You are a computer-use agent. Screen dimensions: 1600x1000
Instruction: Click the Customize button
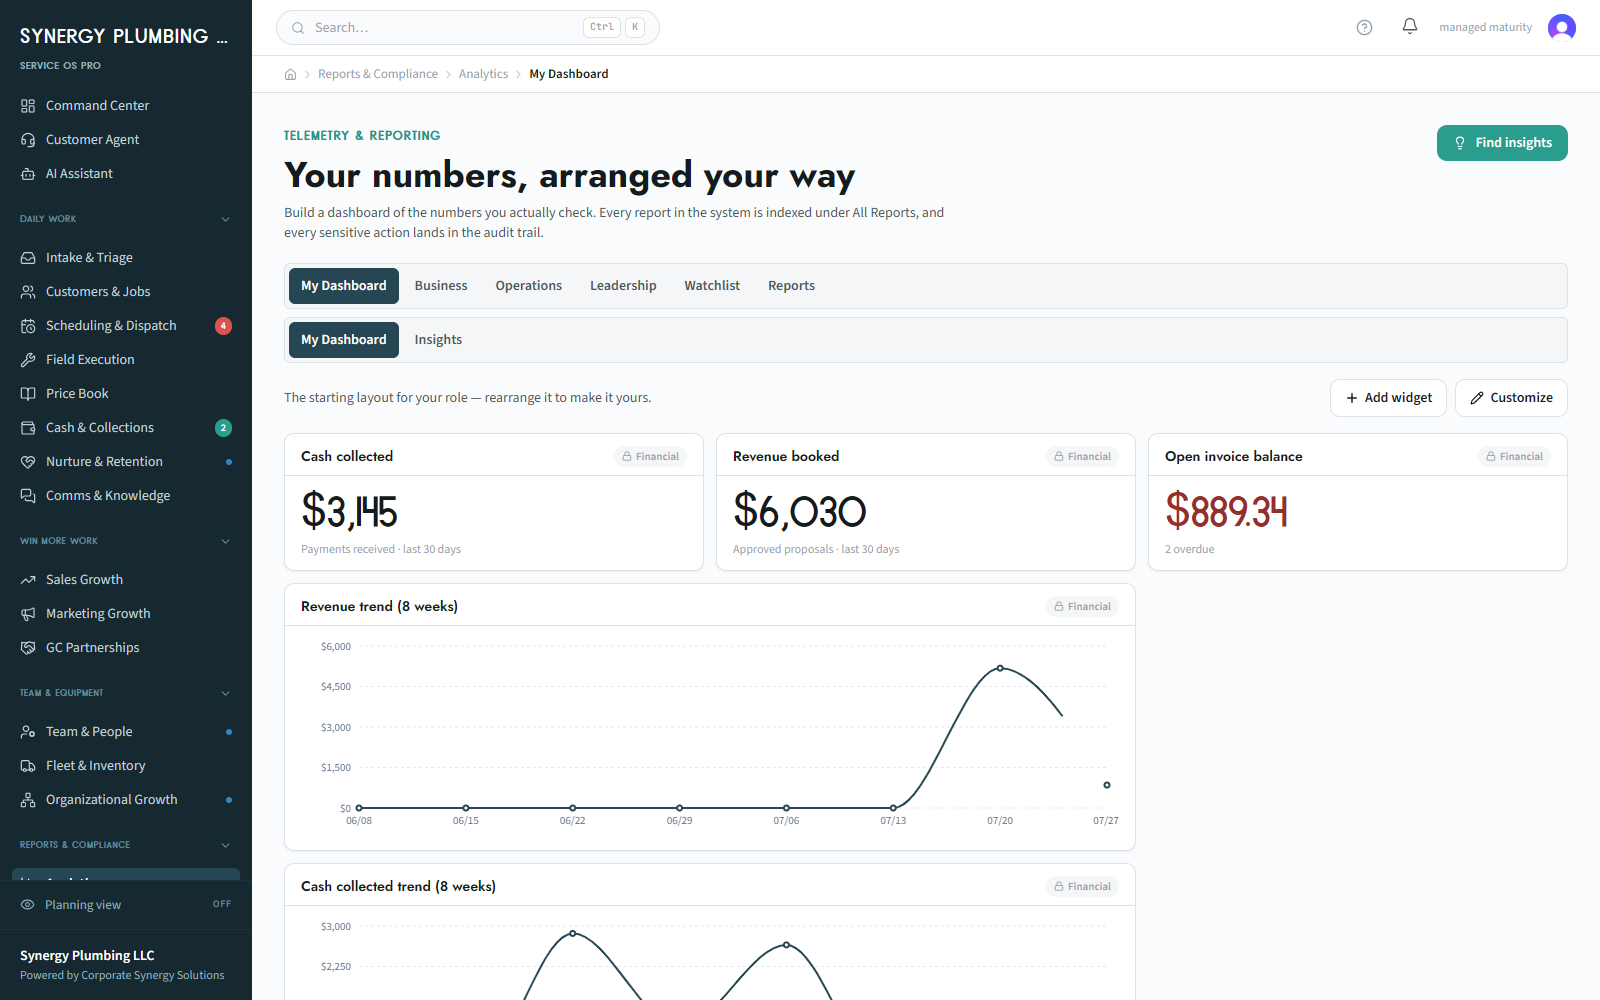click(x=1511, y=398)
